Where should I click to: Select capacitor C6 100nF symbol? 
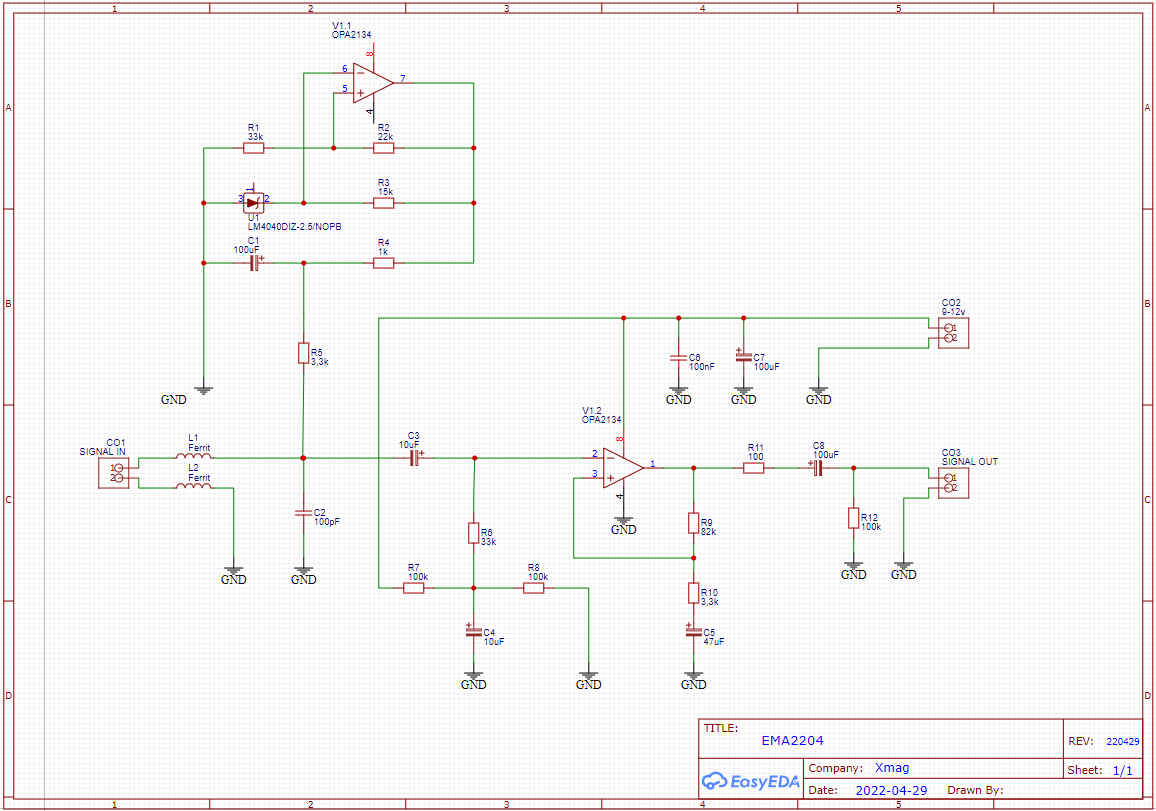click(678, 358)
